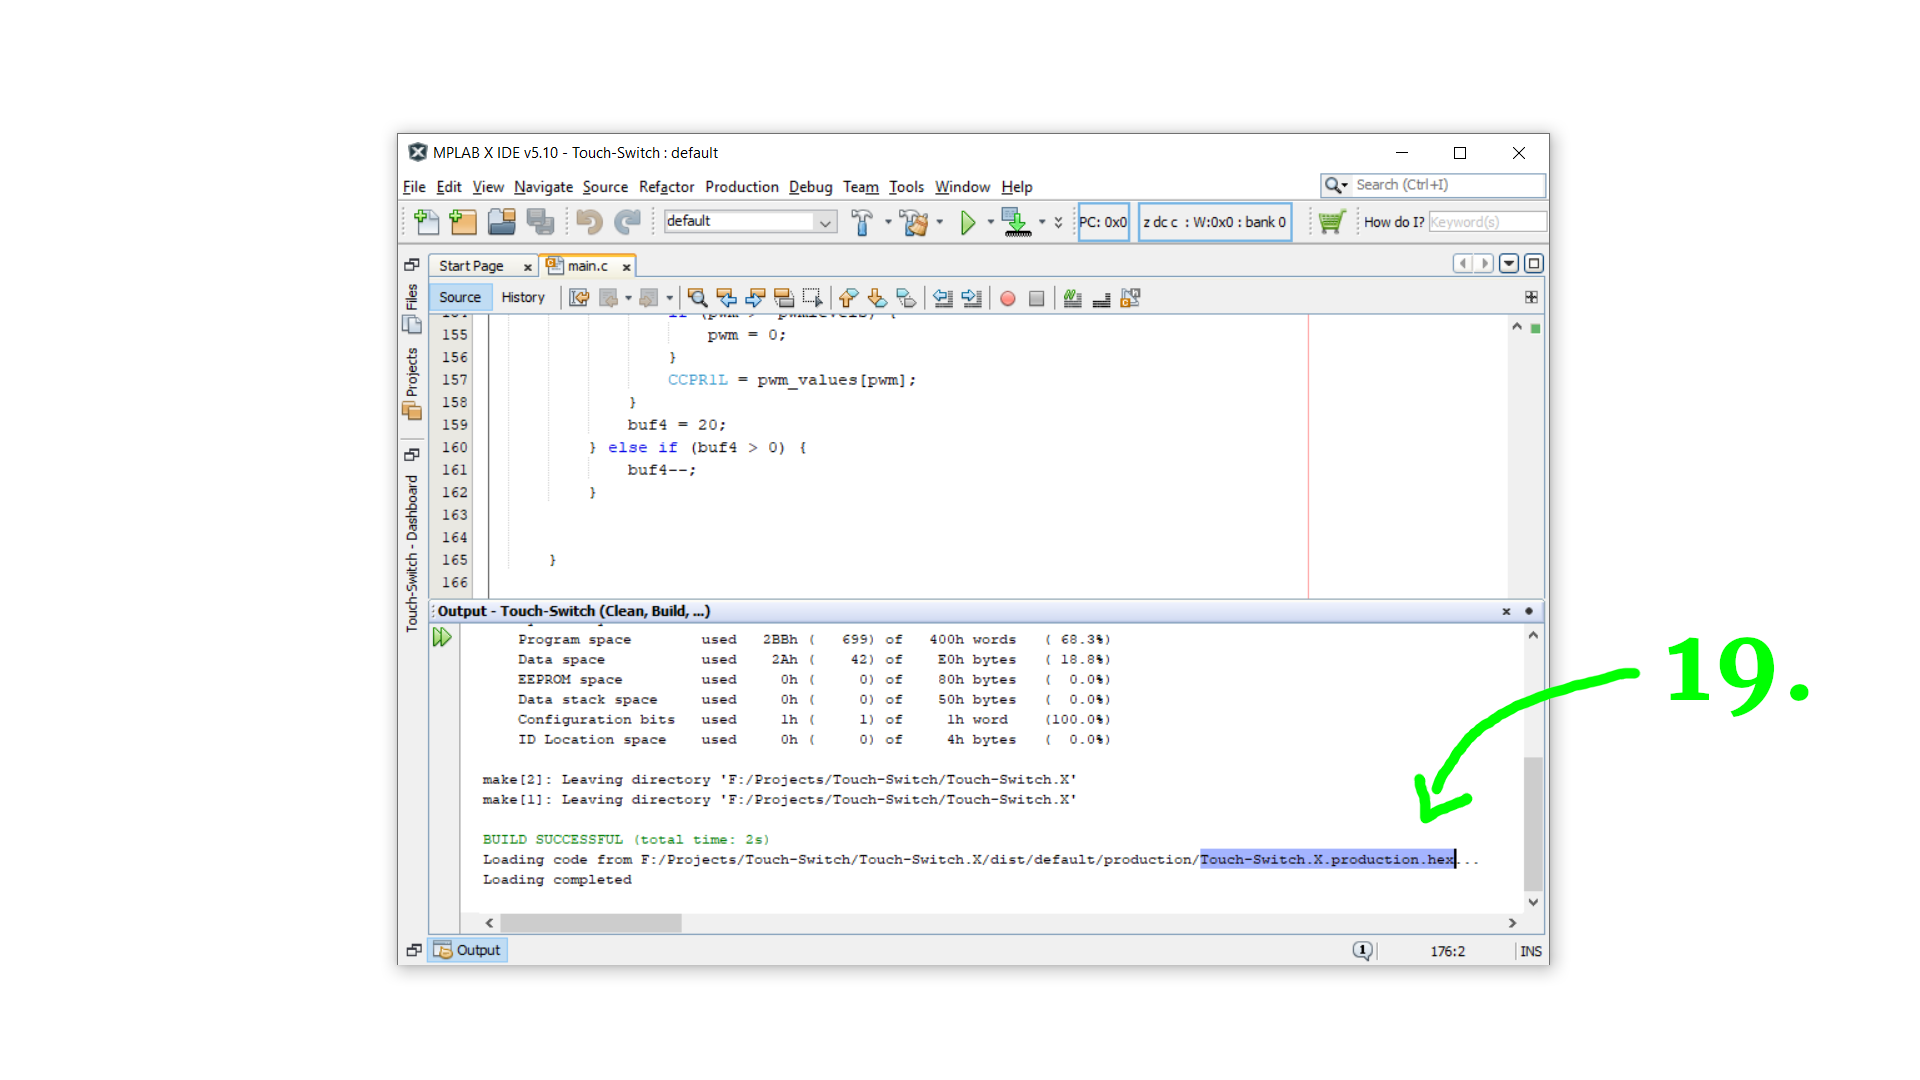
Task: Toggle the Source view button
Action: coord(460,297)
